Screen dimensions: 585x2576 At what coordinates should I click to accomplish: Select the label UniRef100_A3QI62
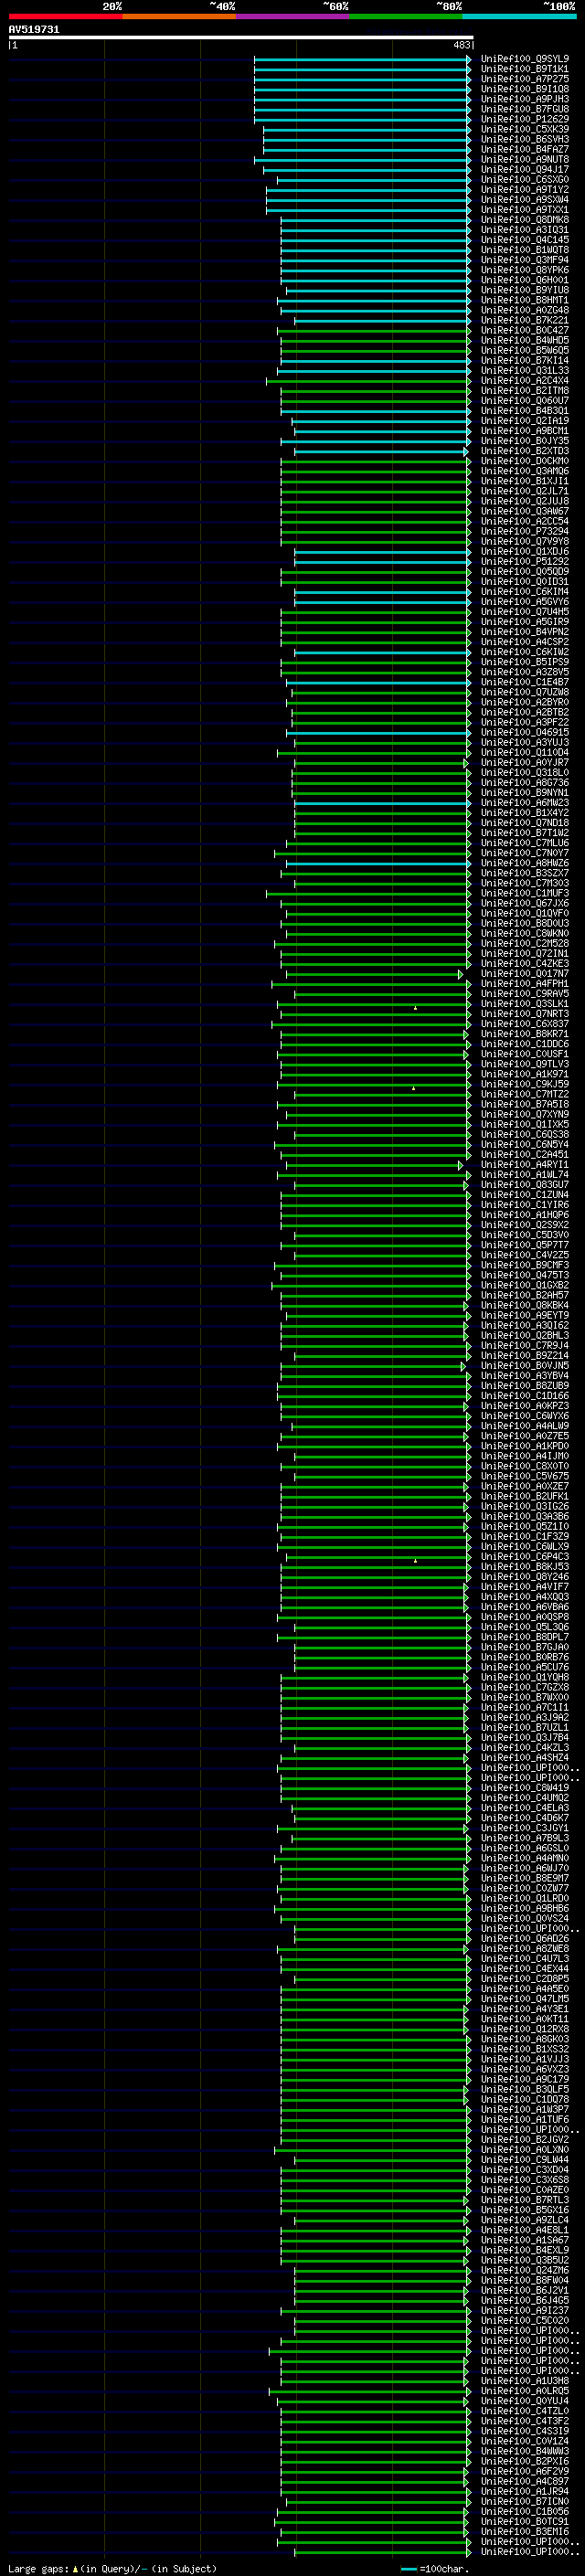525,1326
